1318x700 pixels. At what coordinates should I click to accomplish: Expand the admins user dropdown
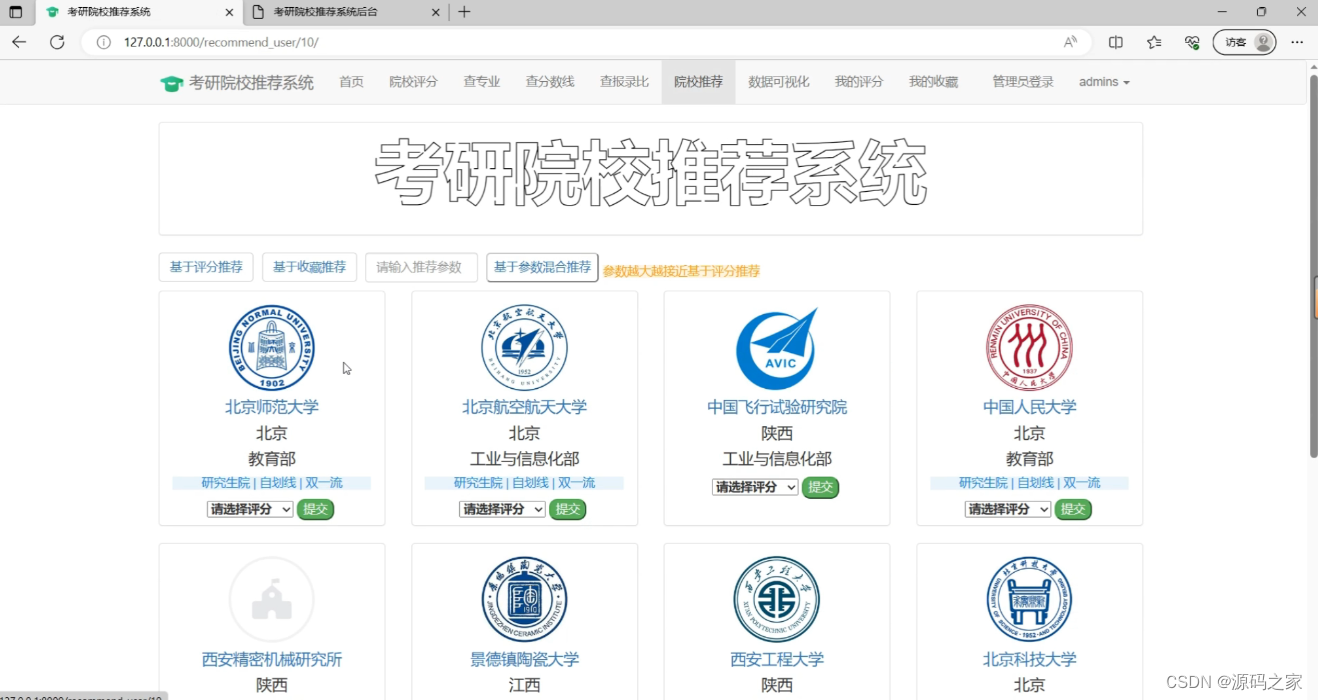click(1104, 82)
